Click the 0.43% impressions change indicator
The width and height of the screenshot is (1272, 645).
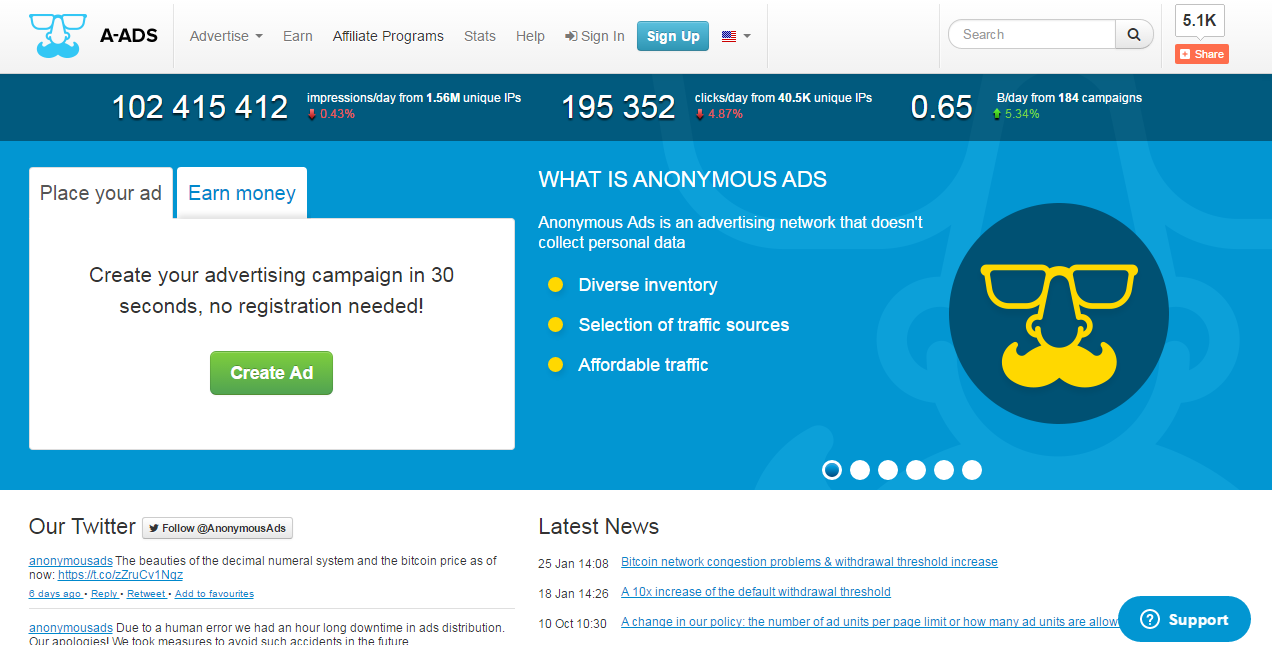pyautogui.click(x=331, y=114)
